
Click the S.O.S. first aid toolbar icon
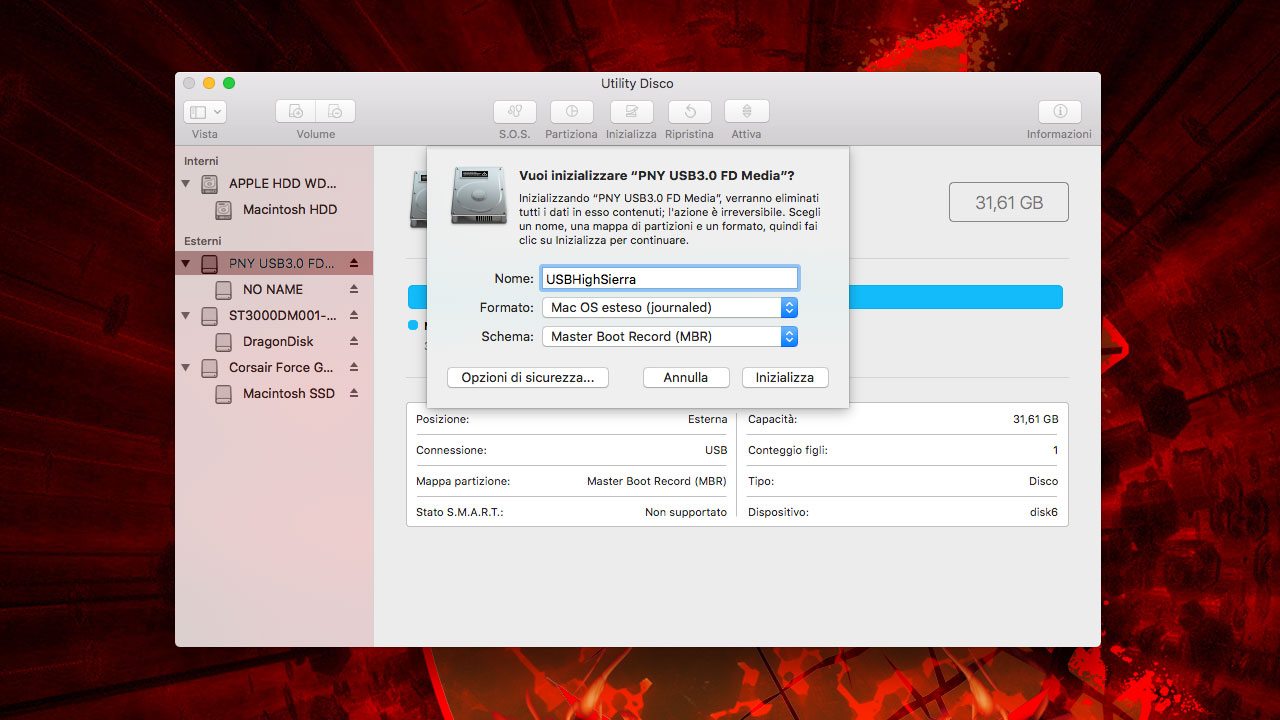[515, 112]
